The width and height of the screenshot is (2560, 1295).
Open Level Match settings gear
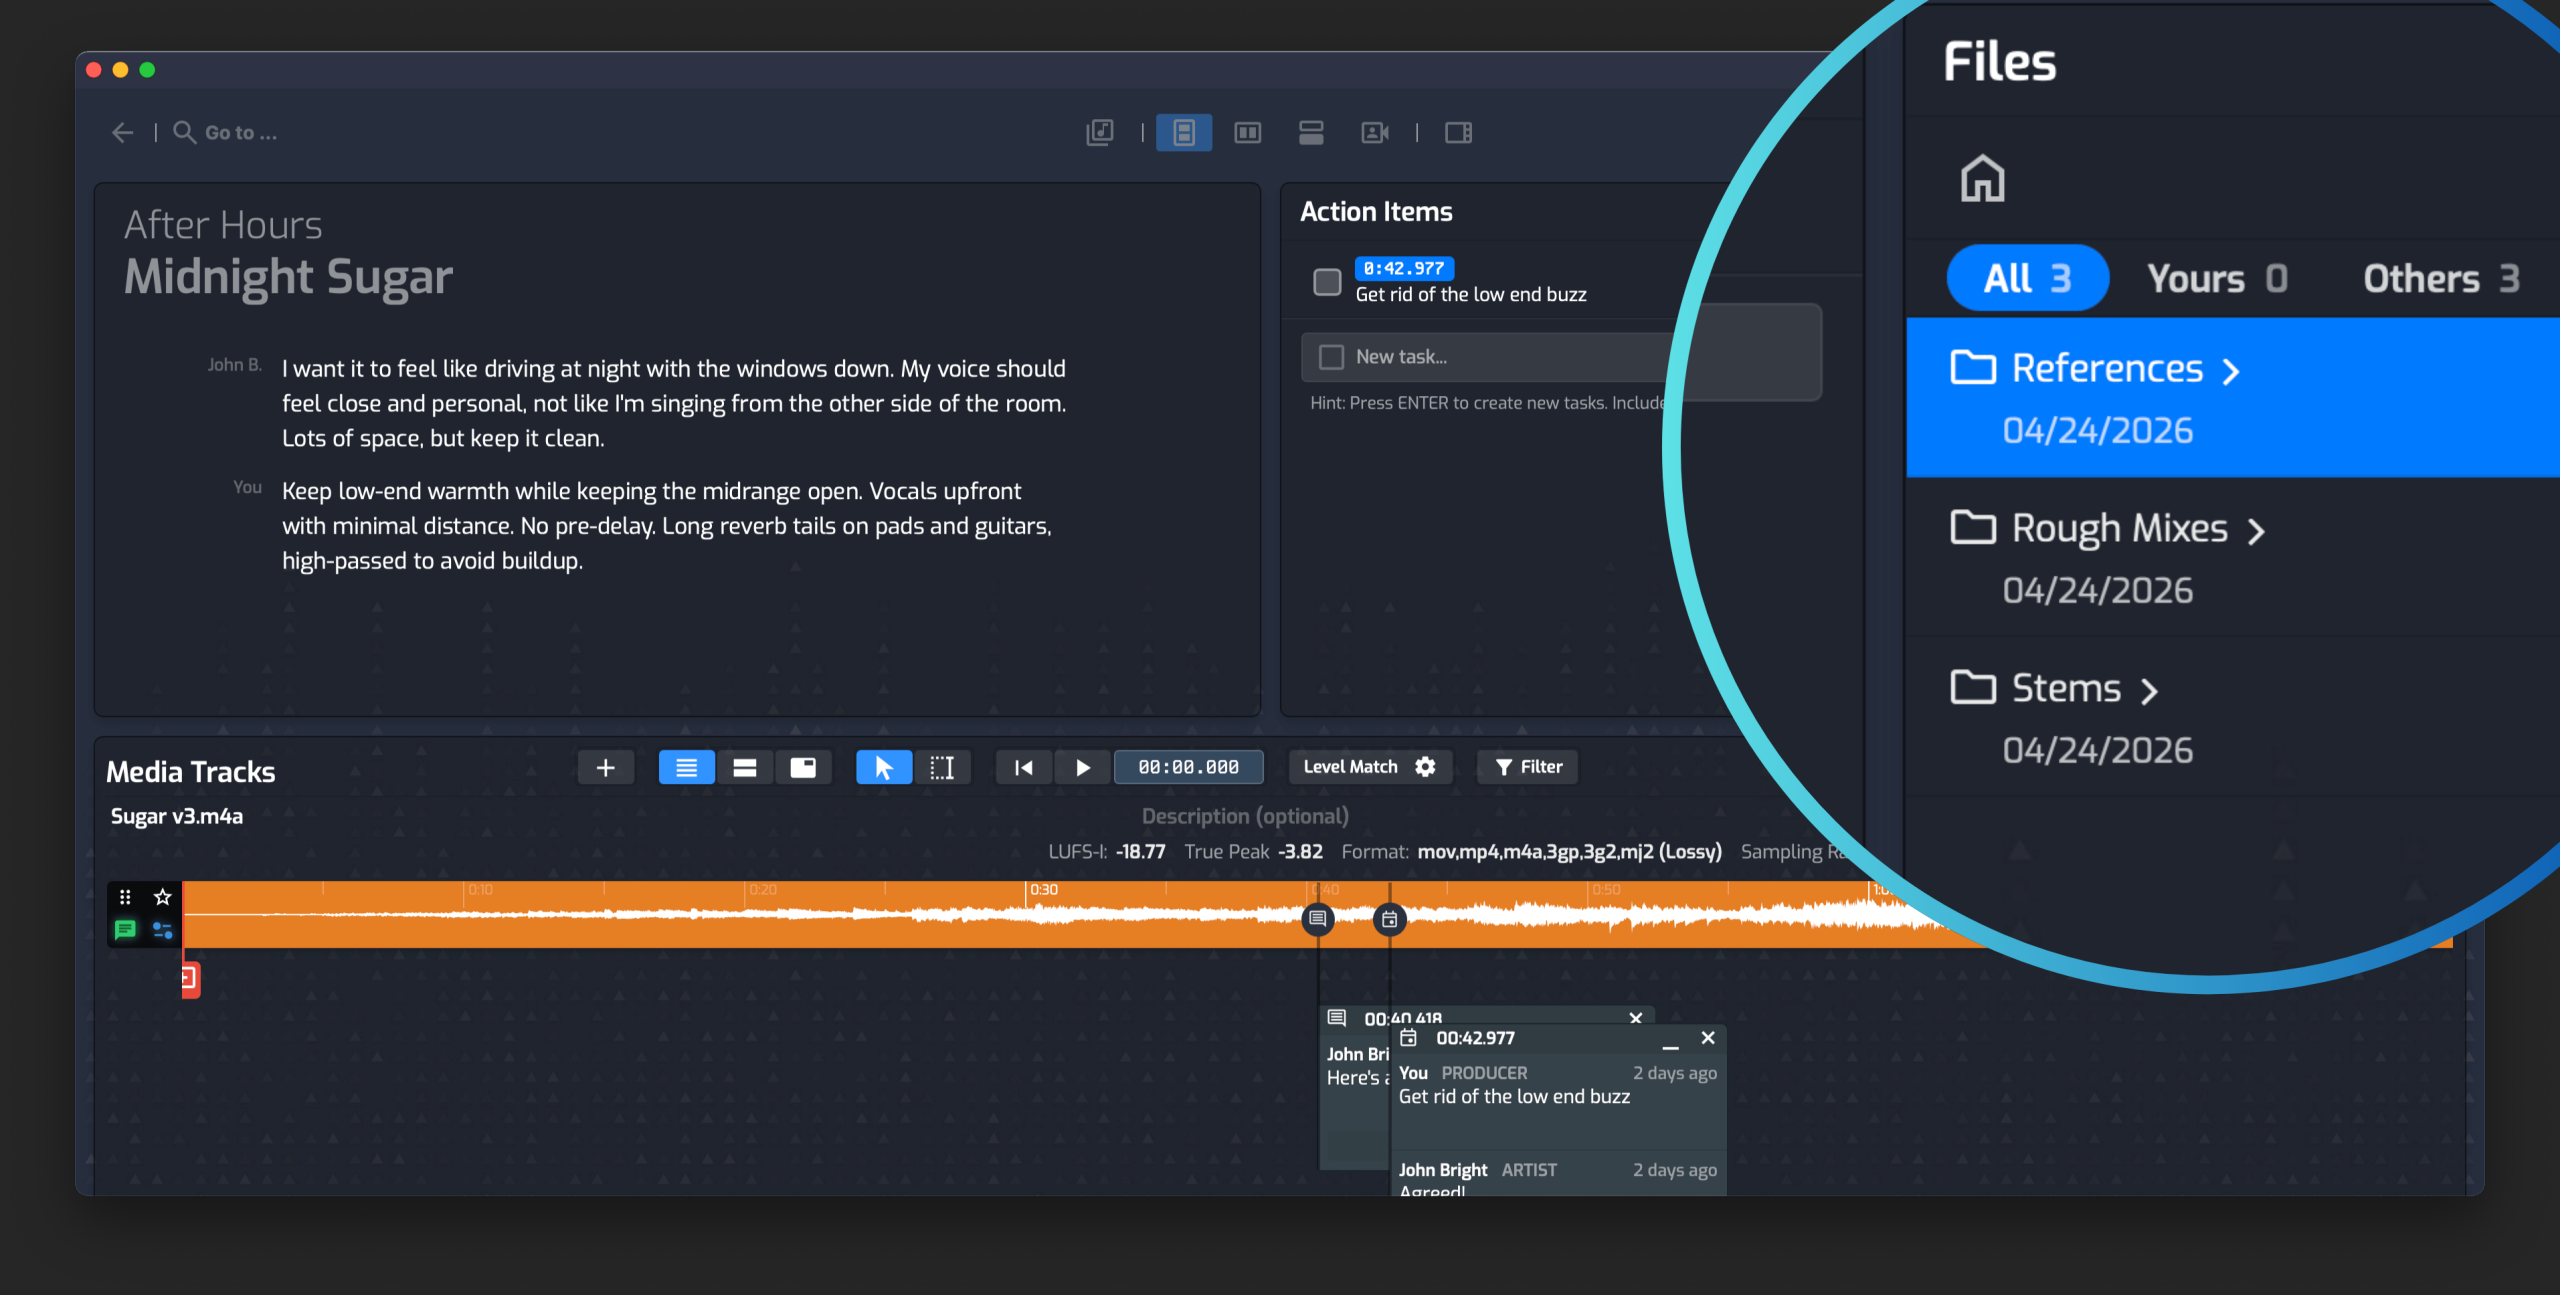click(1426, 767)
